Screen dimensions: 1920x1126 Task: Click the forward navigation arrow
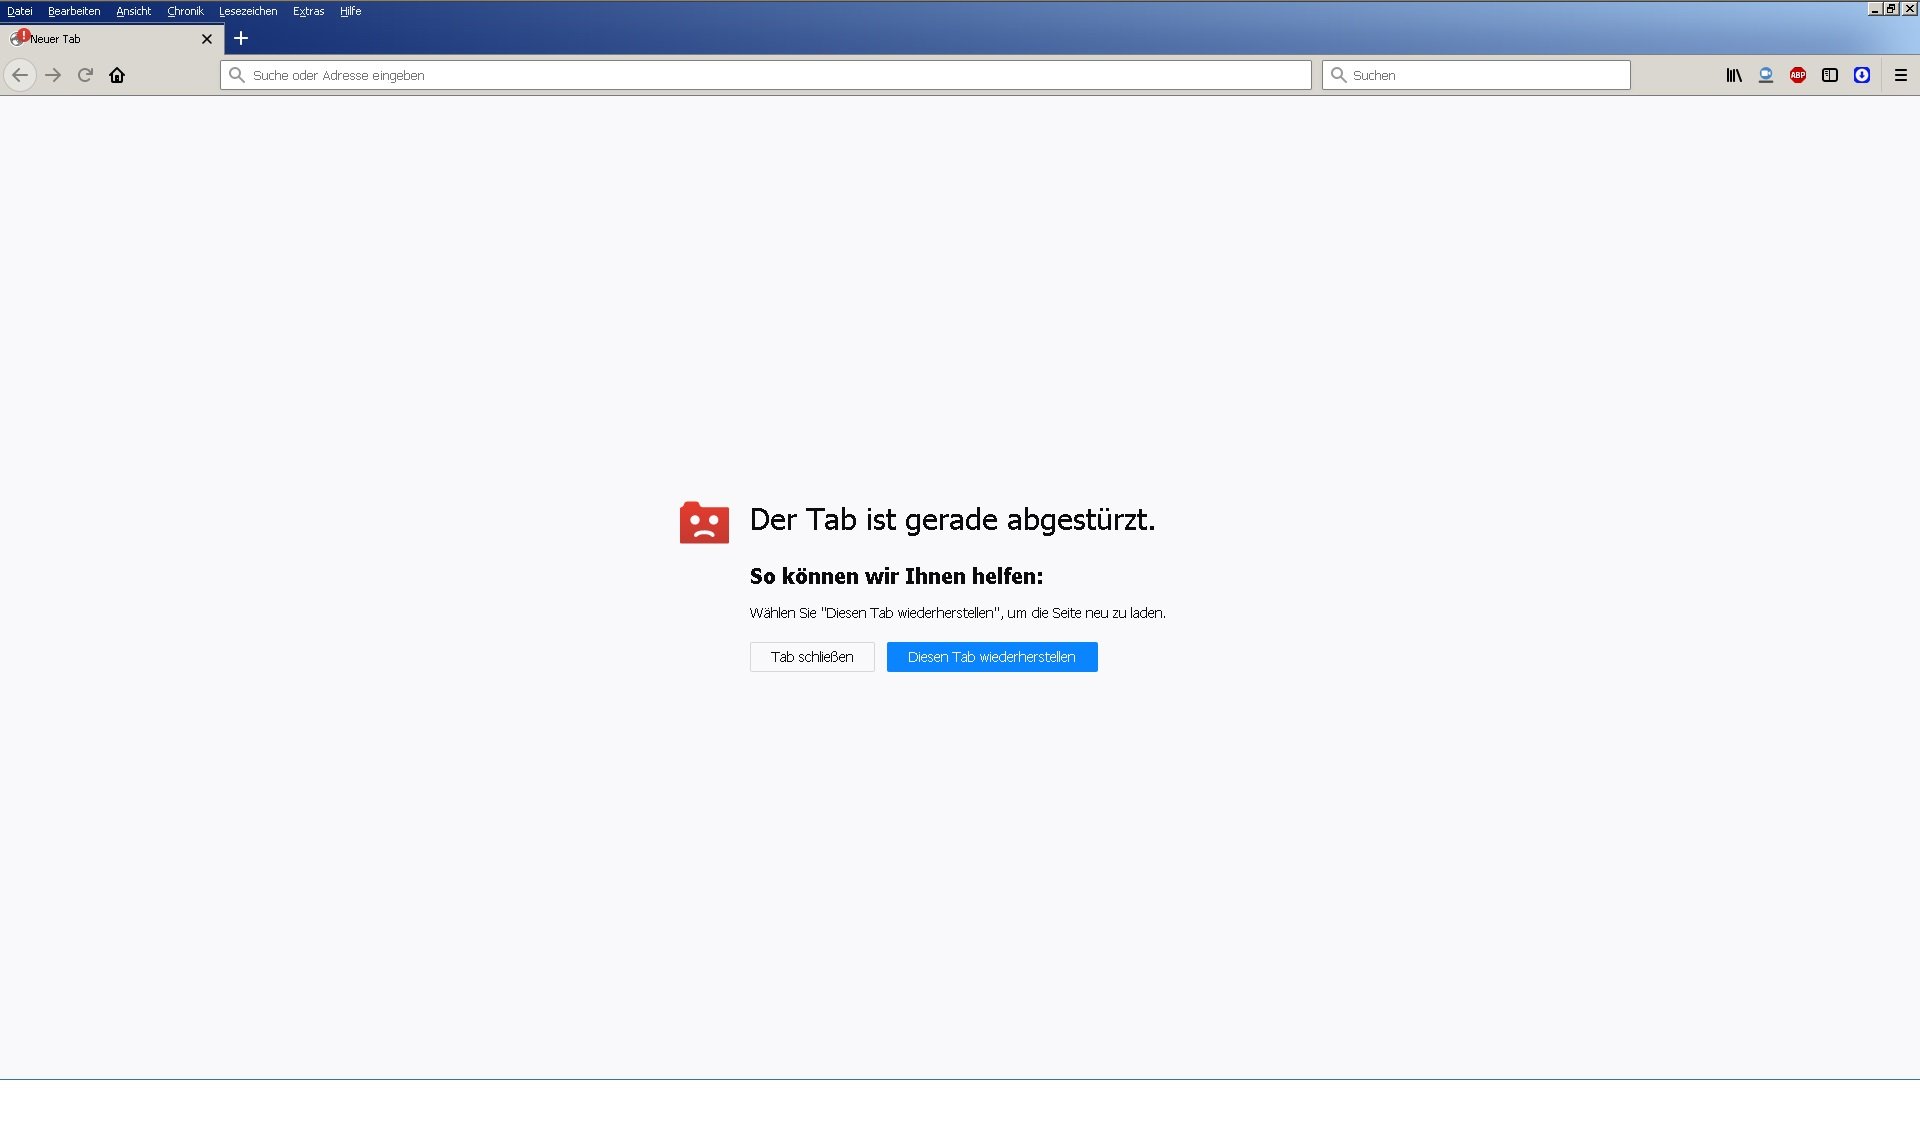[x=53, y=75]
